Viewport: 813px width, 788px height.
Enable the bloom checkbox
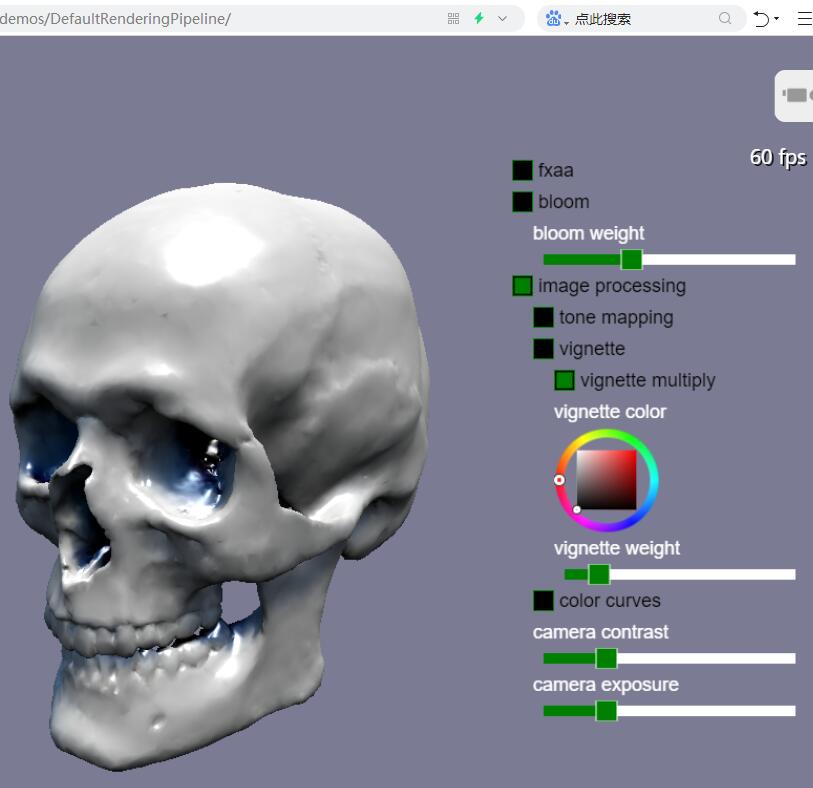pos(522,201)
